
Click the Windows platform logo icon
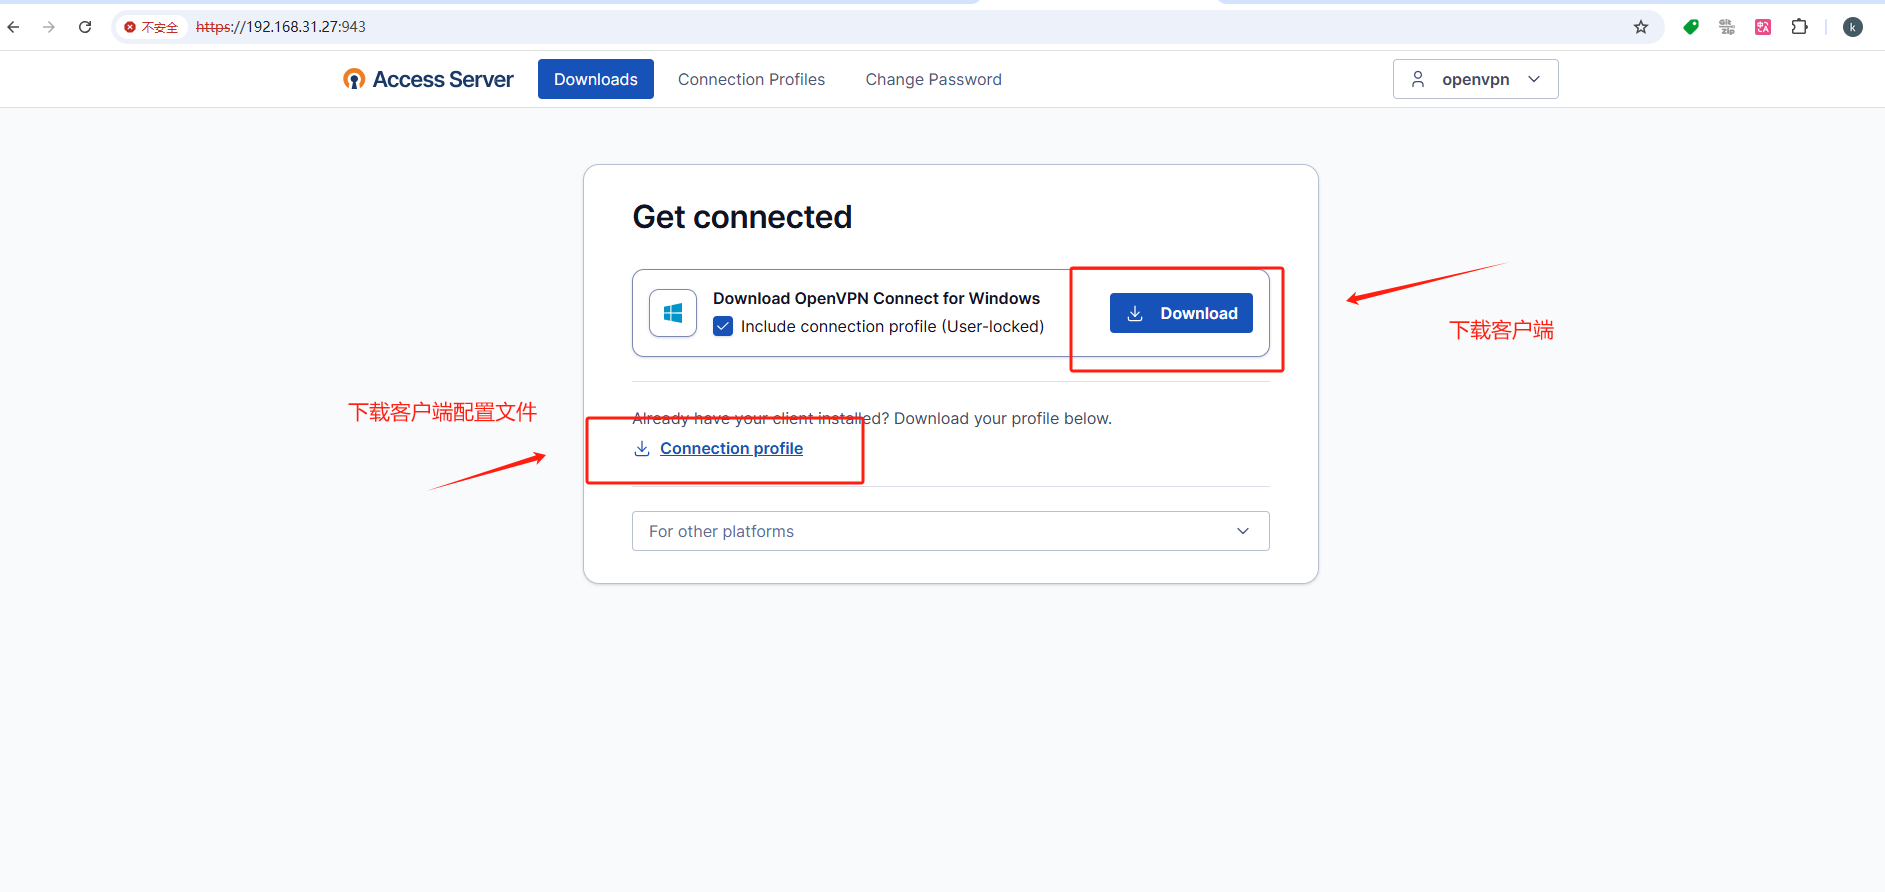click(673, 313)
